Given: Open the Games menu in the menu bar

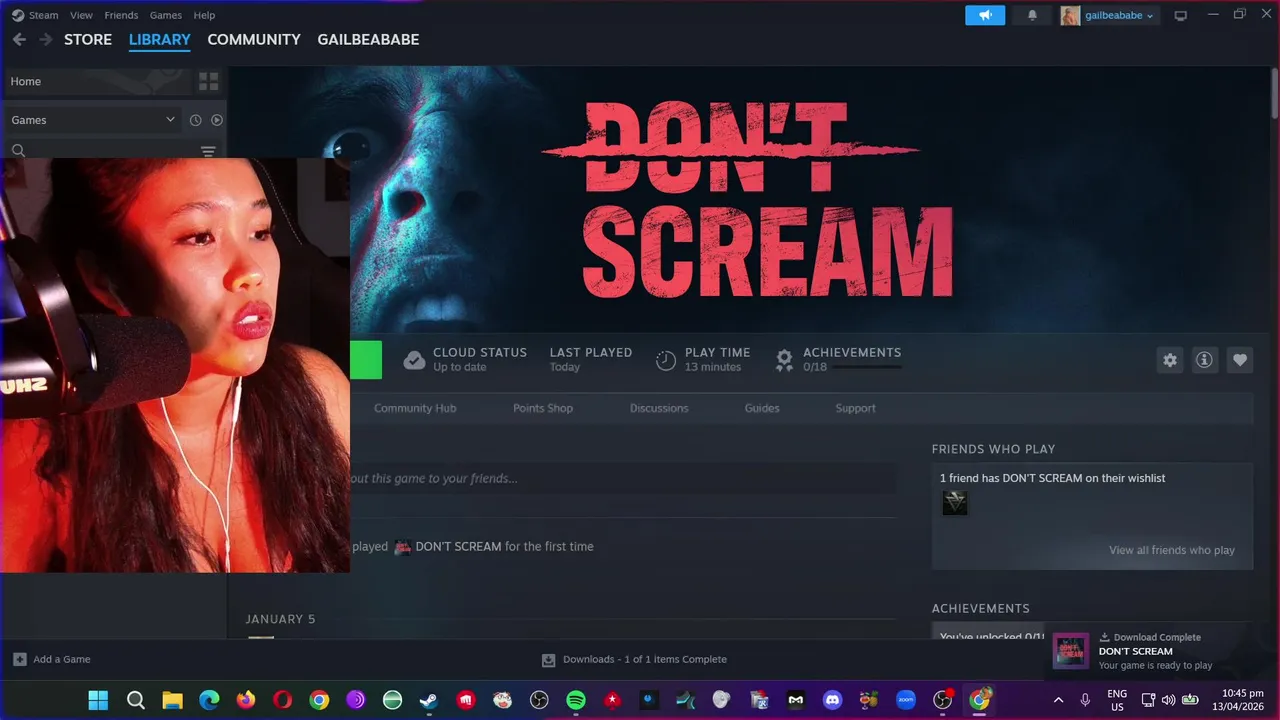Looking at the screenshot, I should [x=165, y=15].
